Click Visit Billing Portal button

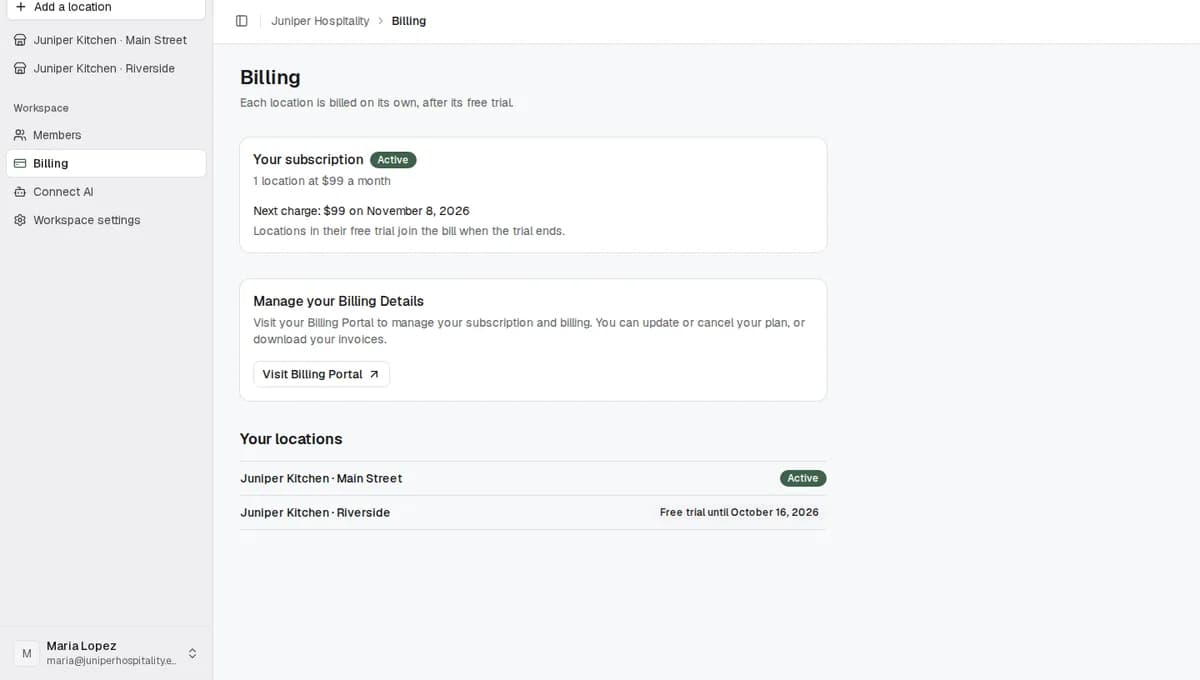click(321, 374)
